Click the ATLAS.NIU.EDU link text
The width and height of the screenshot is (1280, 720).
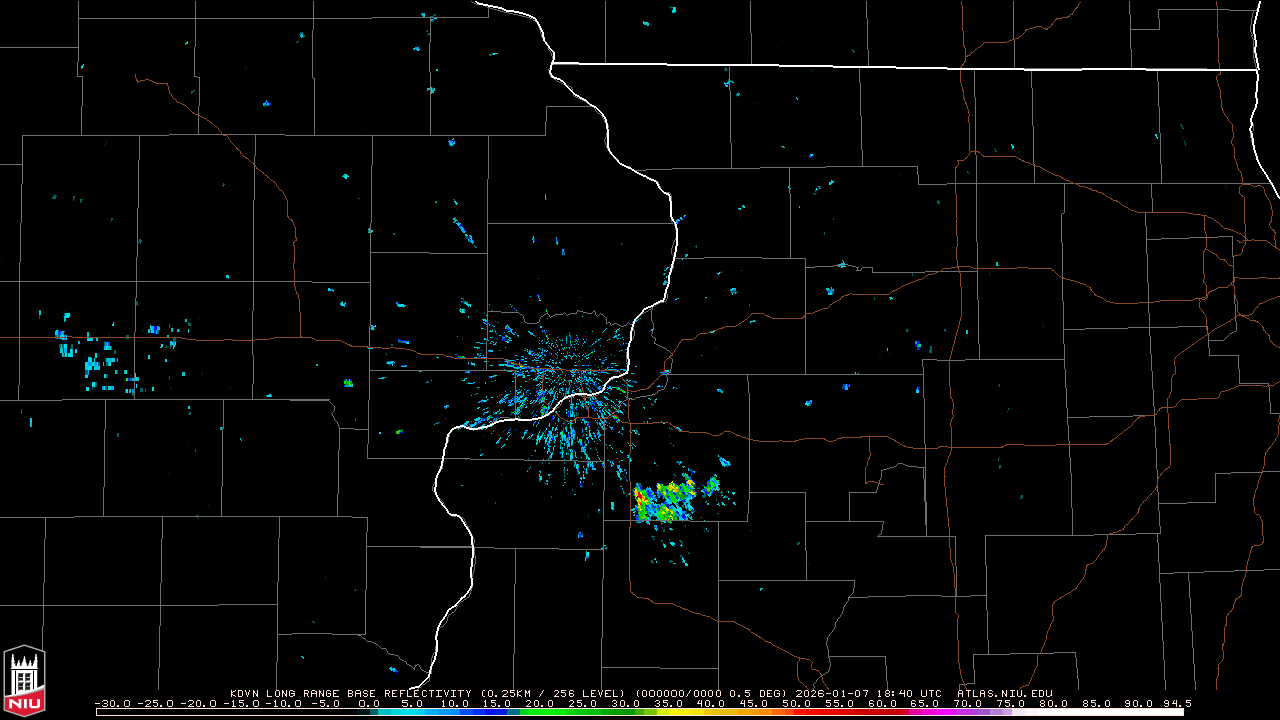pyautogui.click(x=1004, y=693)
